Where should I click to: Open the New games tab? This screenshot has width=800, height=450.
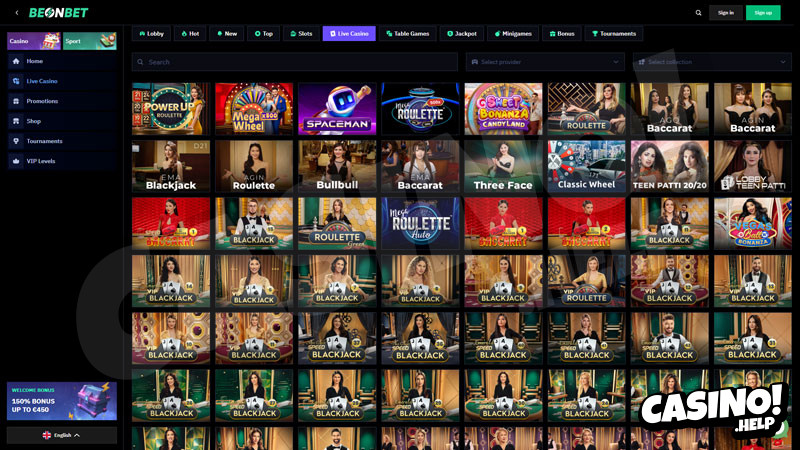pos(227,34)
